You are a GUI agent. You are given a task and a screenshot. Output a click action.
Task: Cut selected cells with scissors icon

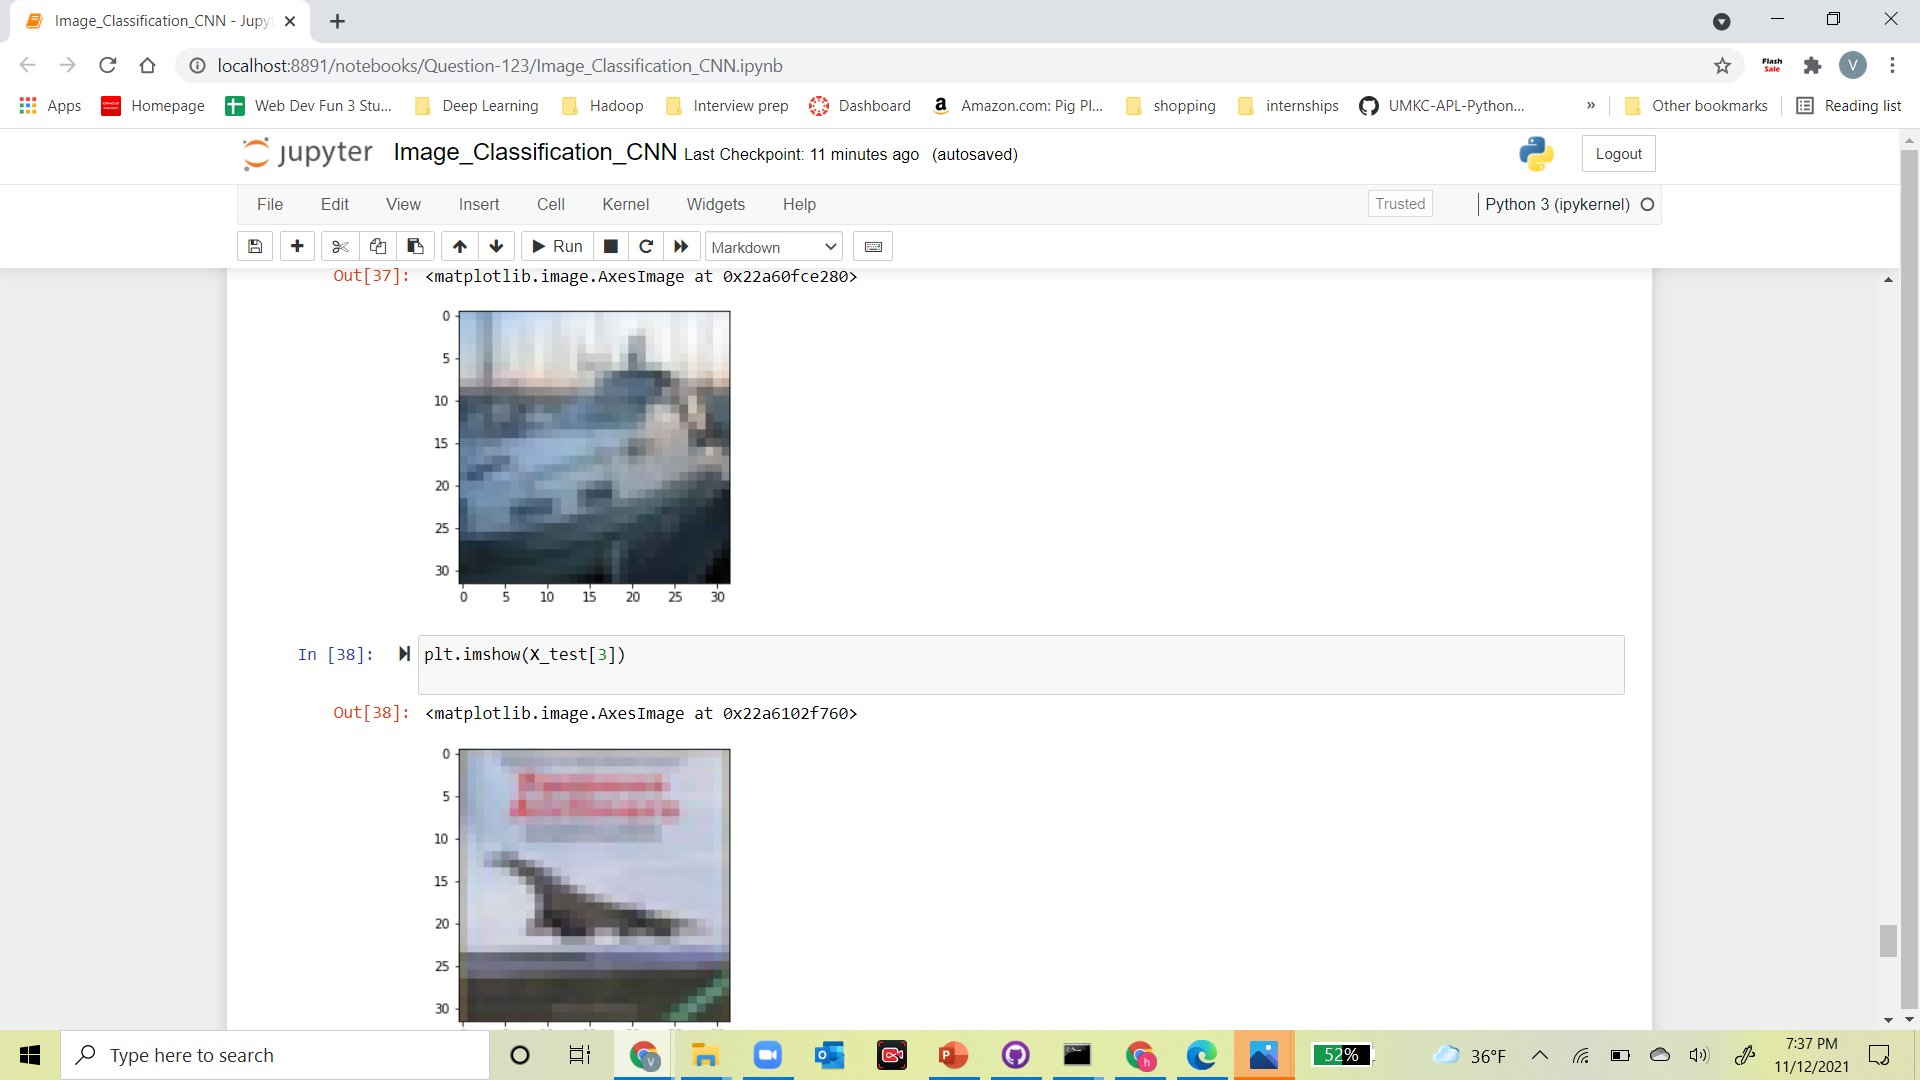pyautogui.click(x=340, y=247)
